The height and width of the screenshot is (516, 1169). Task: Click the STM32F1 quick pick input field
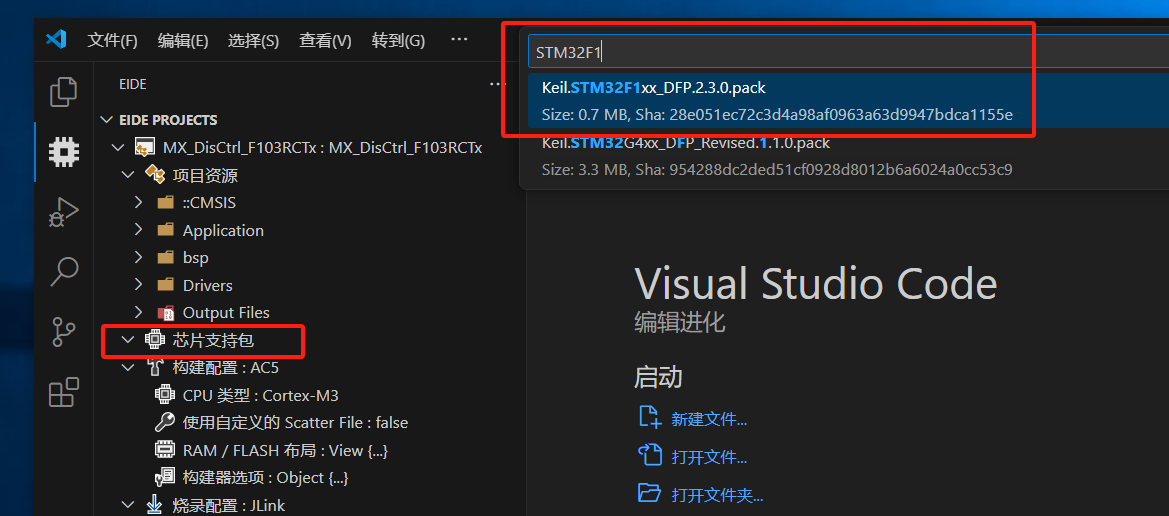[x=848, y=52]
